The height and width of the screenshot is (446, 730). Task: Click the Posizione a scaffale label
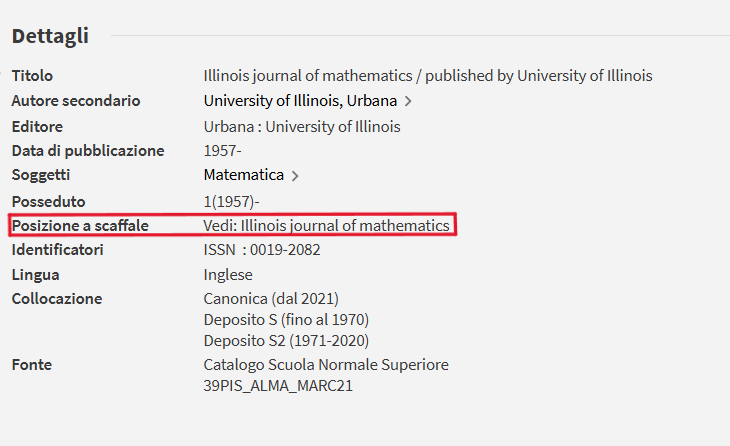(x=80, y=226)
